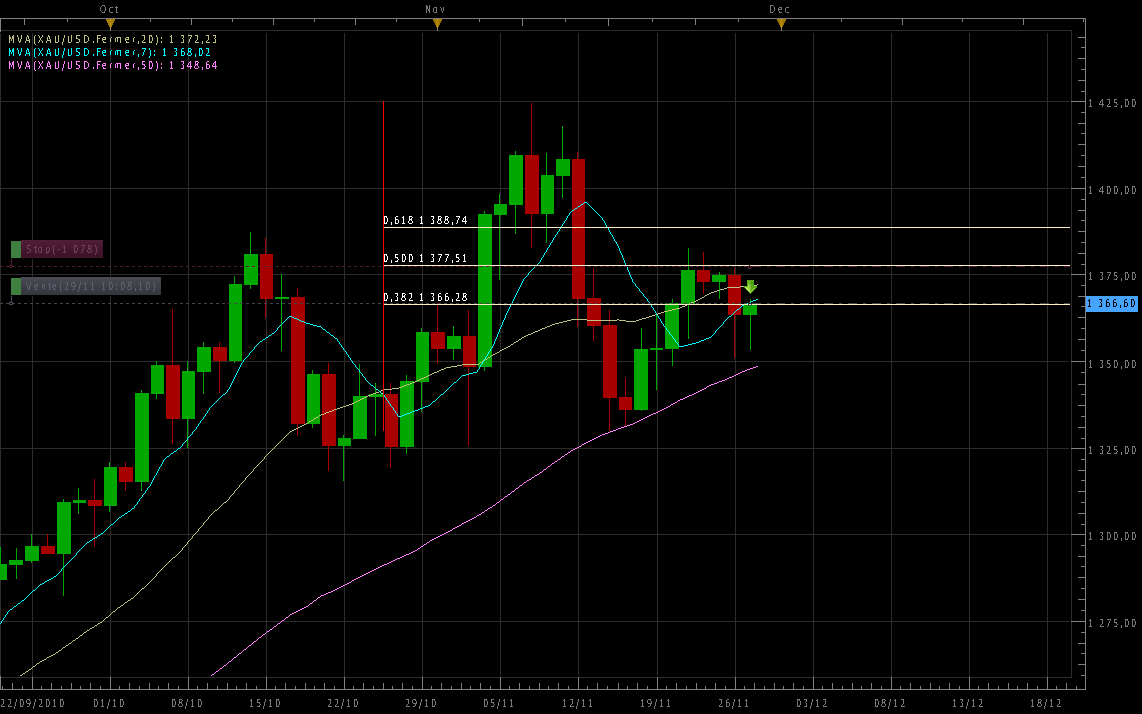Click the Oct month triangle marker
Screen dimensions: 1142x714
(x=110, y=22)
